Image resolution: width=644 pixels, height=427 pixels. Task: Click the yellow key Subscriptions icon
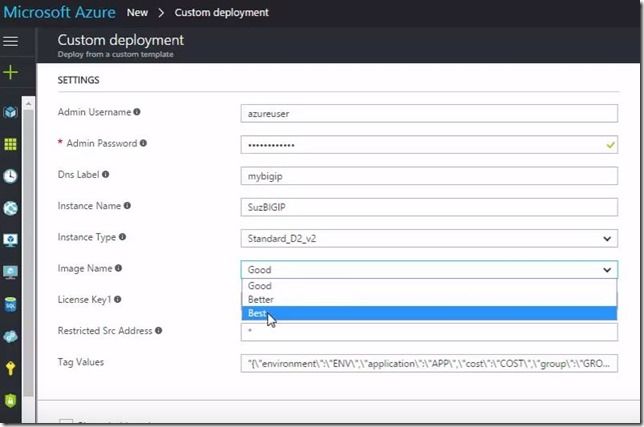11,368
